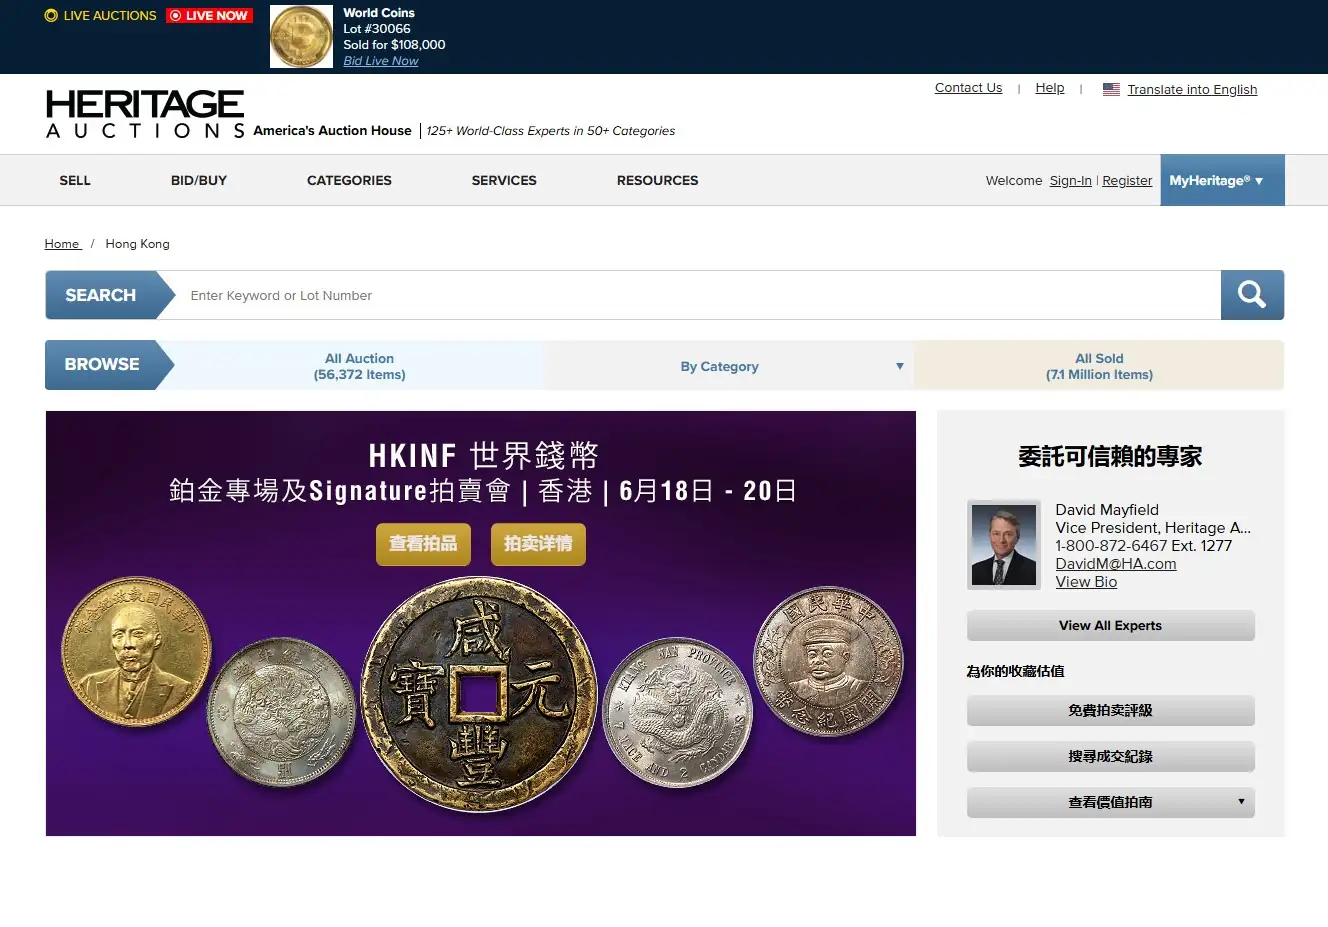Expand the 查看價值拍南 dropdown

coord(1110,802)
